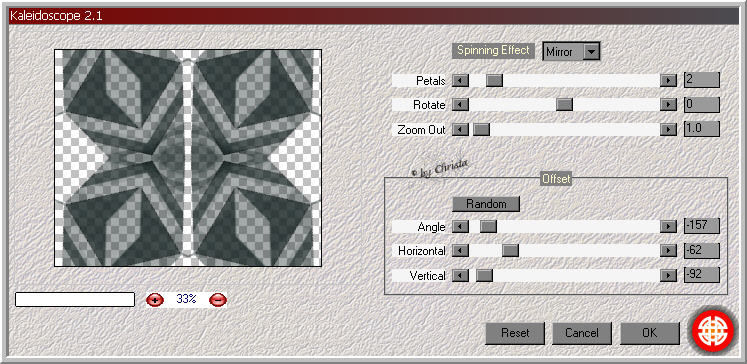Image resolution: width=747 pixels, height=364 pixels.
Task: Click the Angle slider handle
Action: 488,226
